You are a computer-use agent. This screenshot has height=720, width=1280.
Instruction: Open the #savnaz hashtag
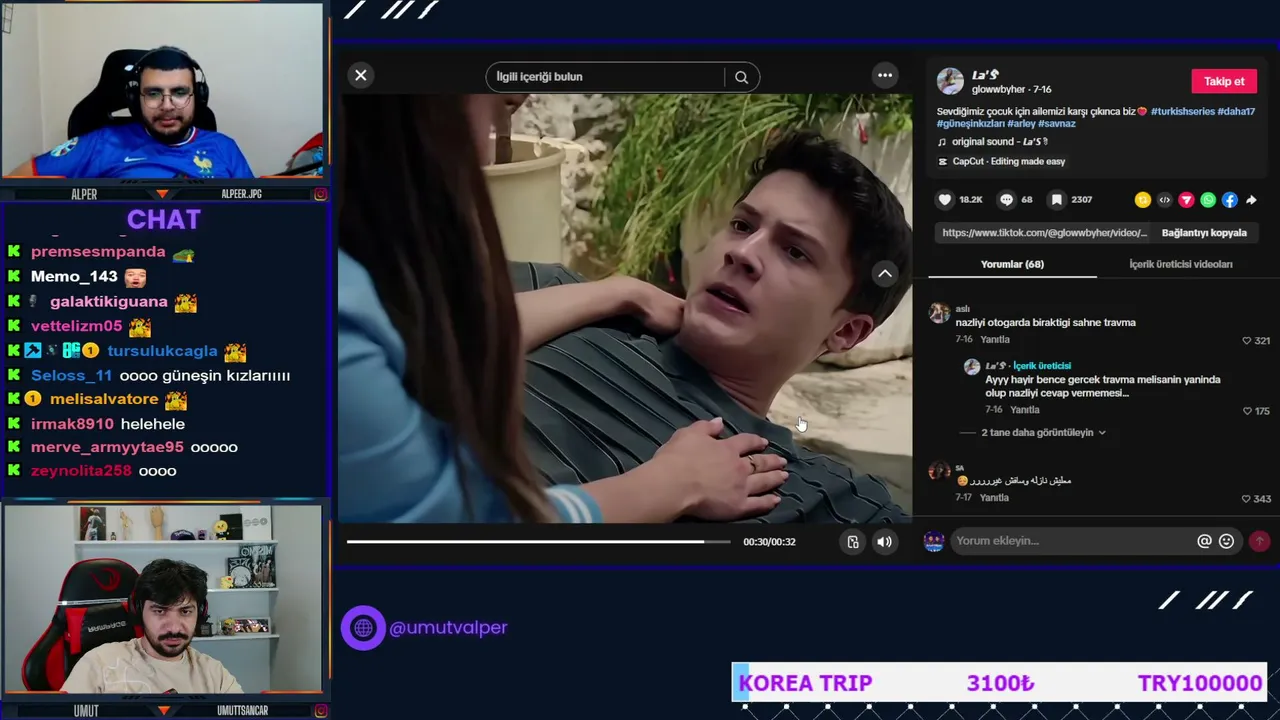(x=1057, y=124)
